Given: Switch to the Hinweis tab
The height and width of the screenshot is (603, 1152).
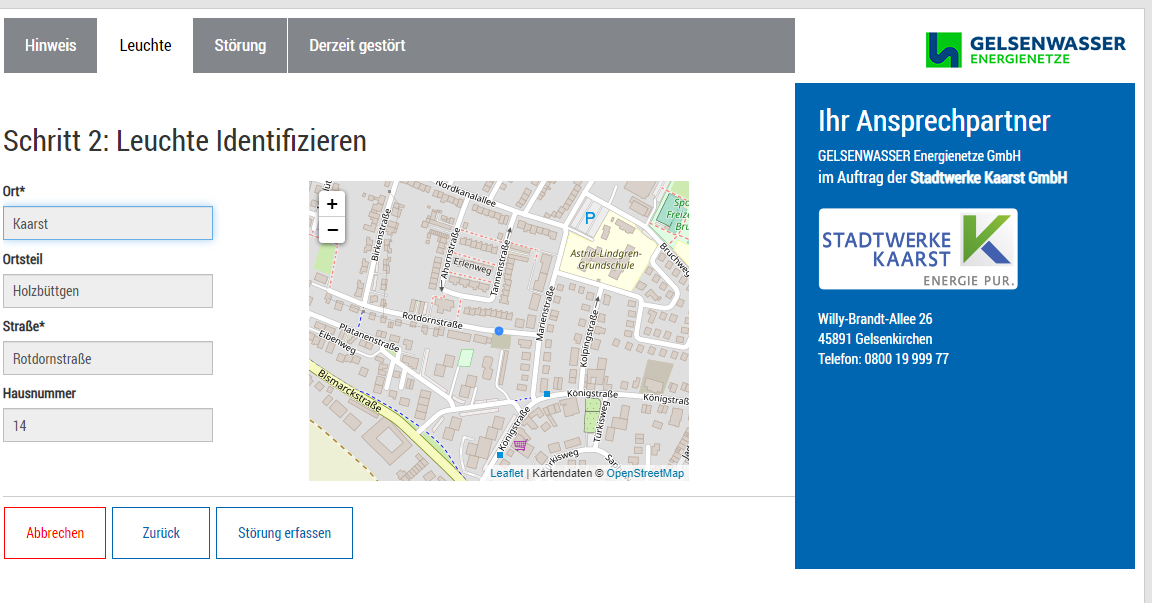Looking at the screenshot, I should click(51, 46).
